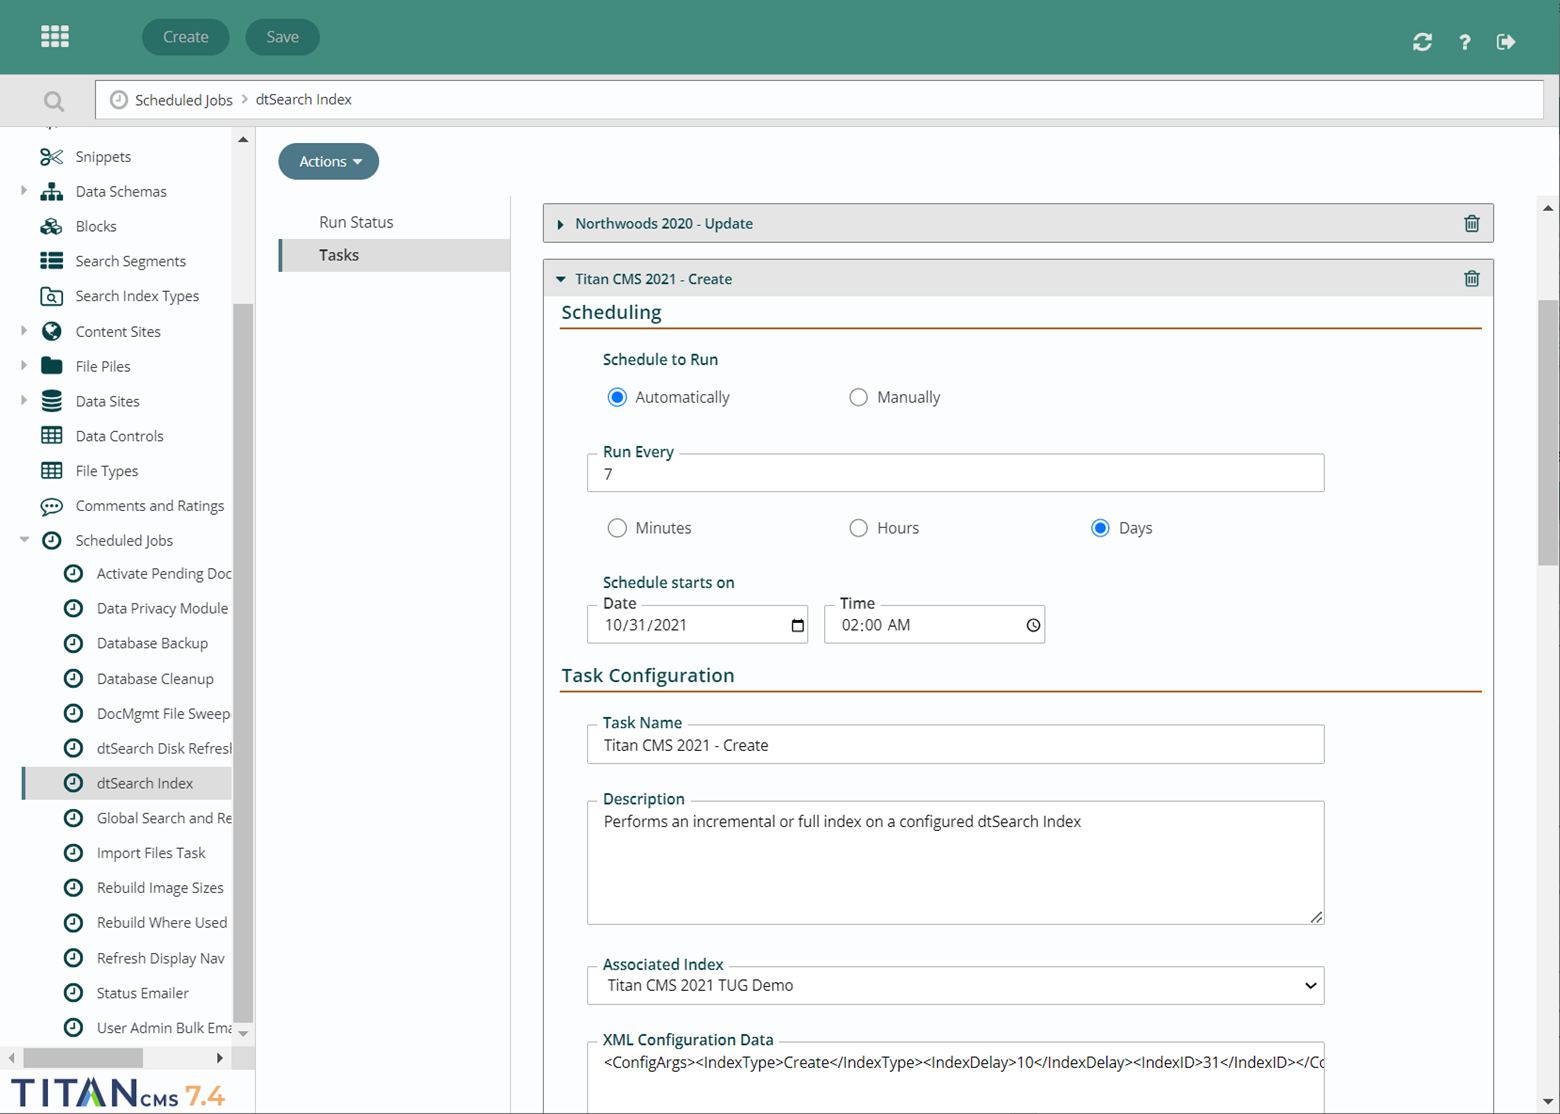Click the Scheduled Jobs clock icon

pyautogui.click(x=51, y=541)
